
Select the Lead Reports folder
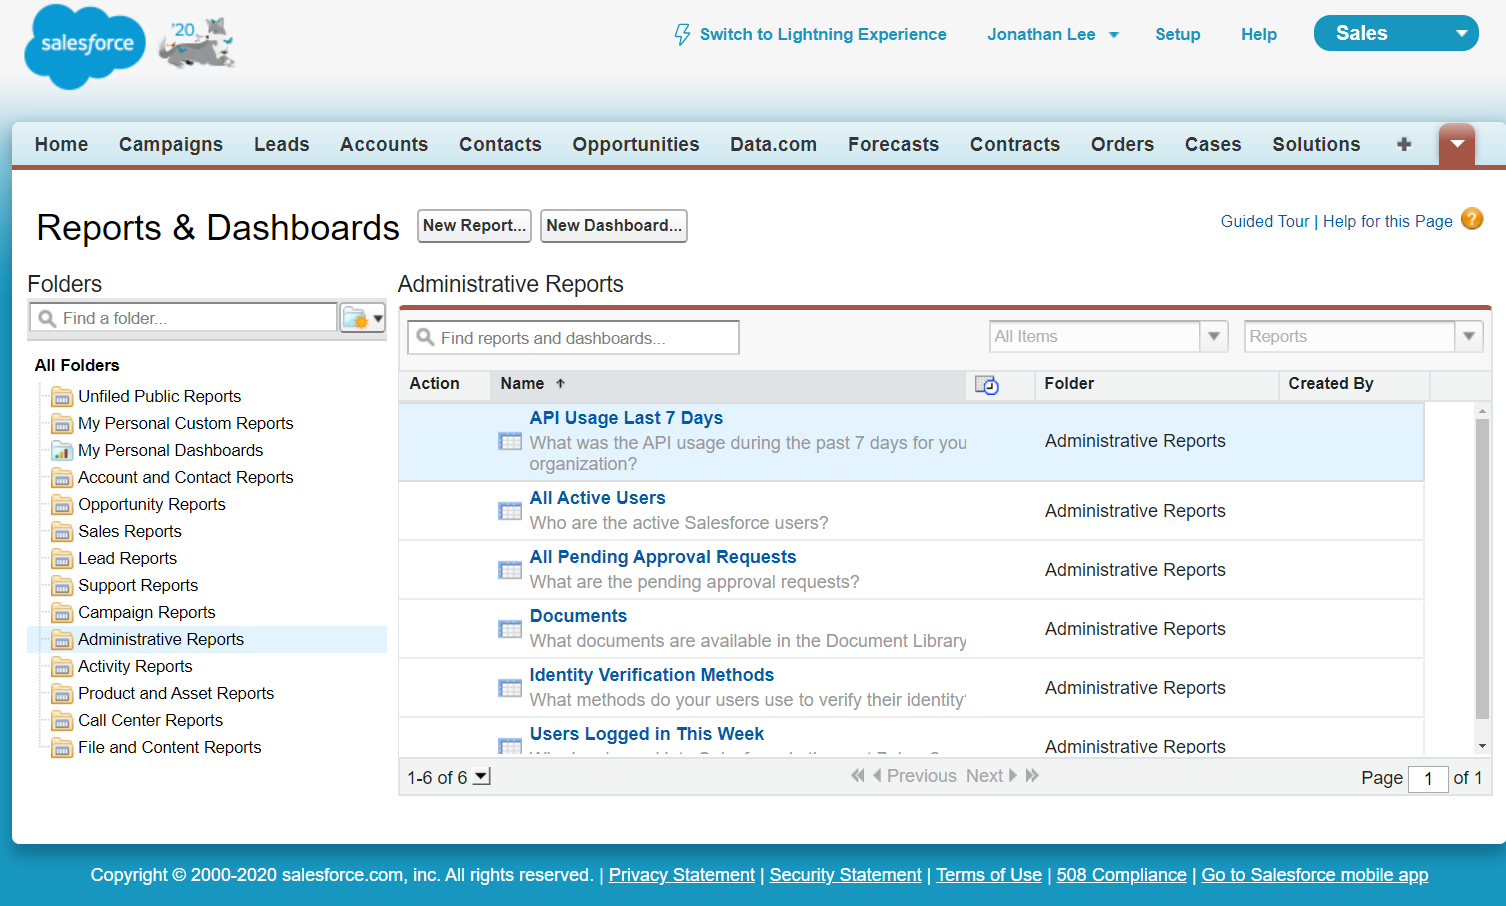click(127, 558)
